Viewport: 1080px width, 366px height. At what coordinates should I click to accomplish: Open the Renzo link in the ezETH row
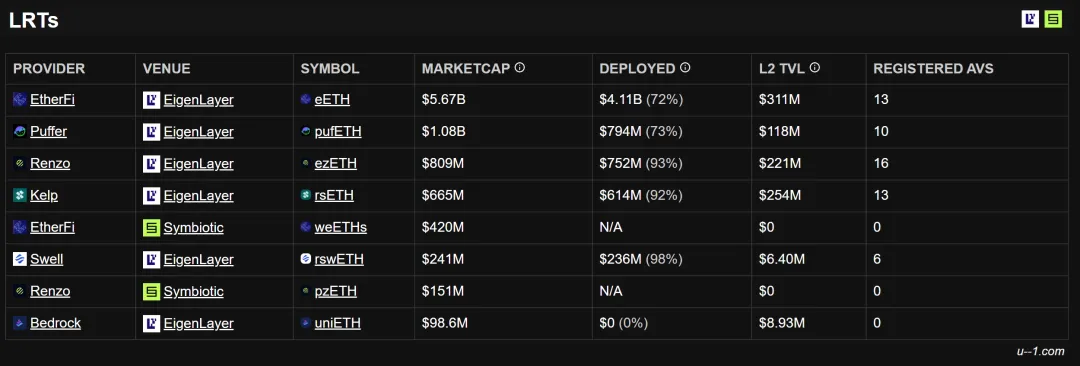(x=50, y=163)
